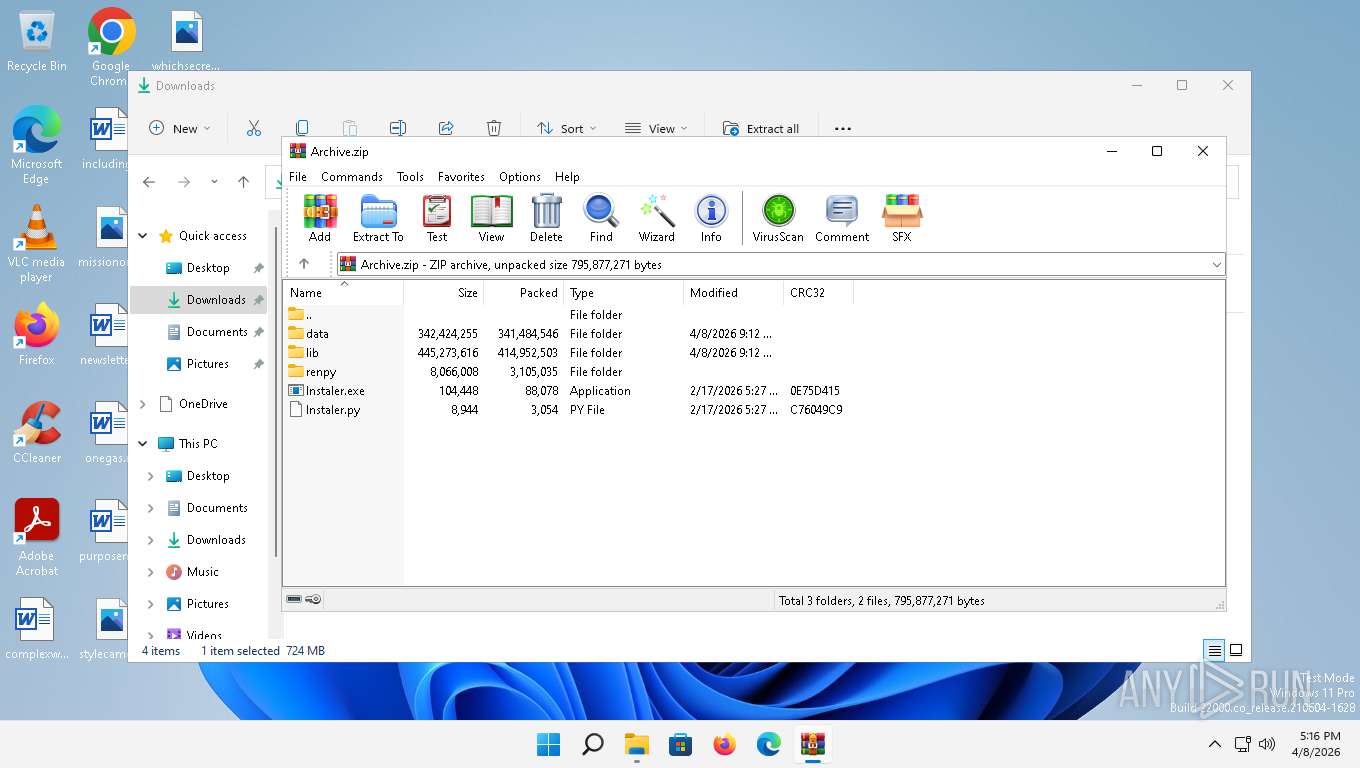Screen dimensions: 1360x768
Task: Navigate back in Downloads window
Action: pyautogui.click(x=149, y=182)
